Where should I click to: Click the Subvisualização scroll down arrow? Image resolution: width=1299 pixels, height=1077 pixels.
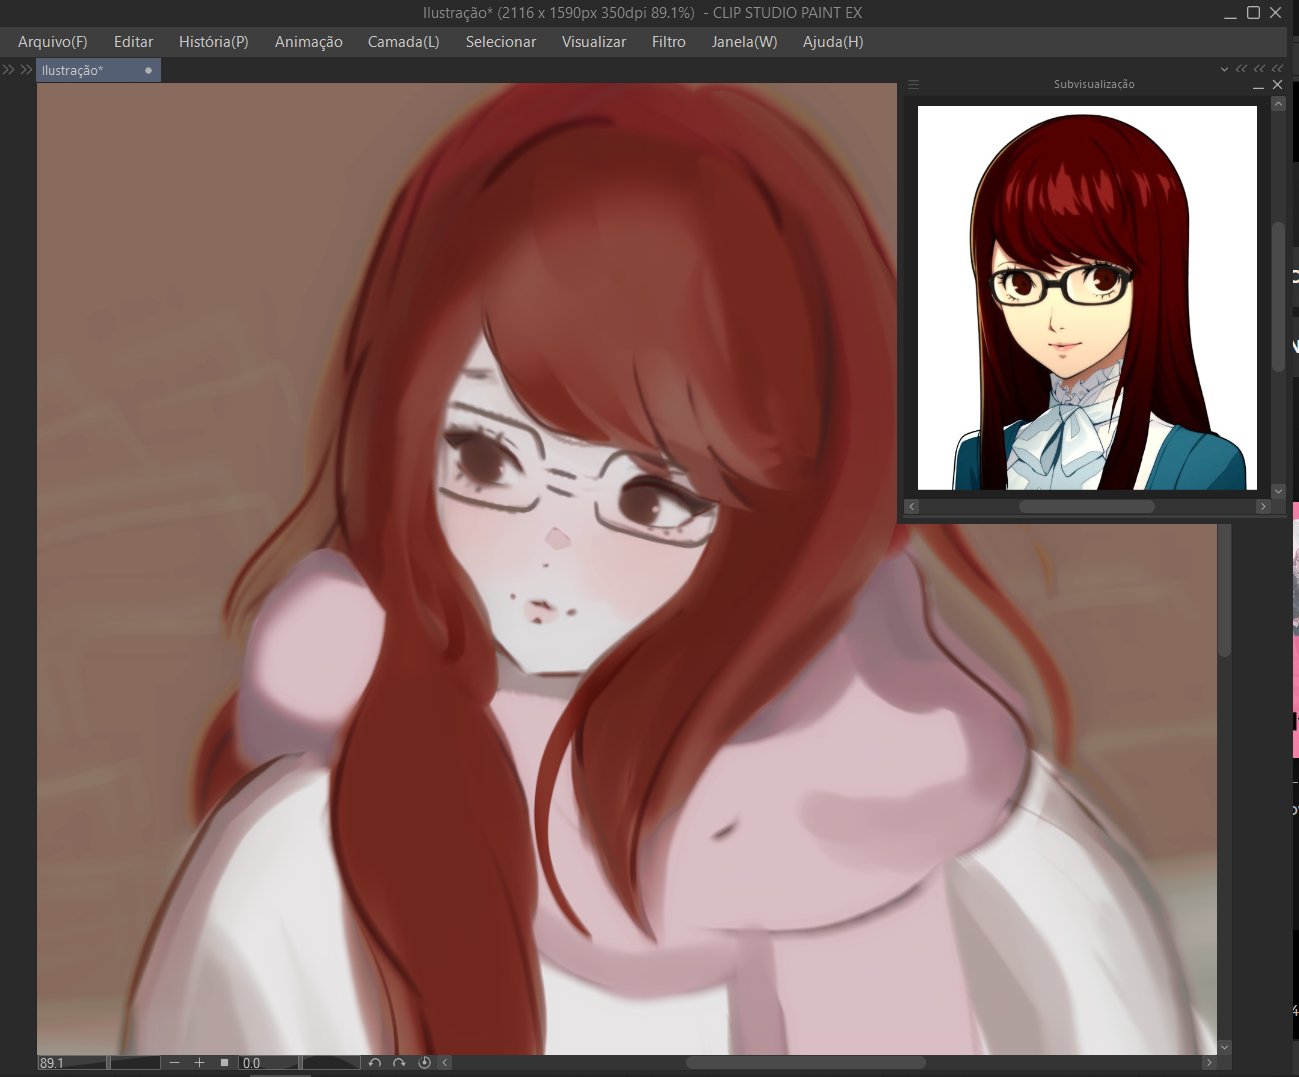[1278, 491]
